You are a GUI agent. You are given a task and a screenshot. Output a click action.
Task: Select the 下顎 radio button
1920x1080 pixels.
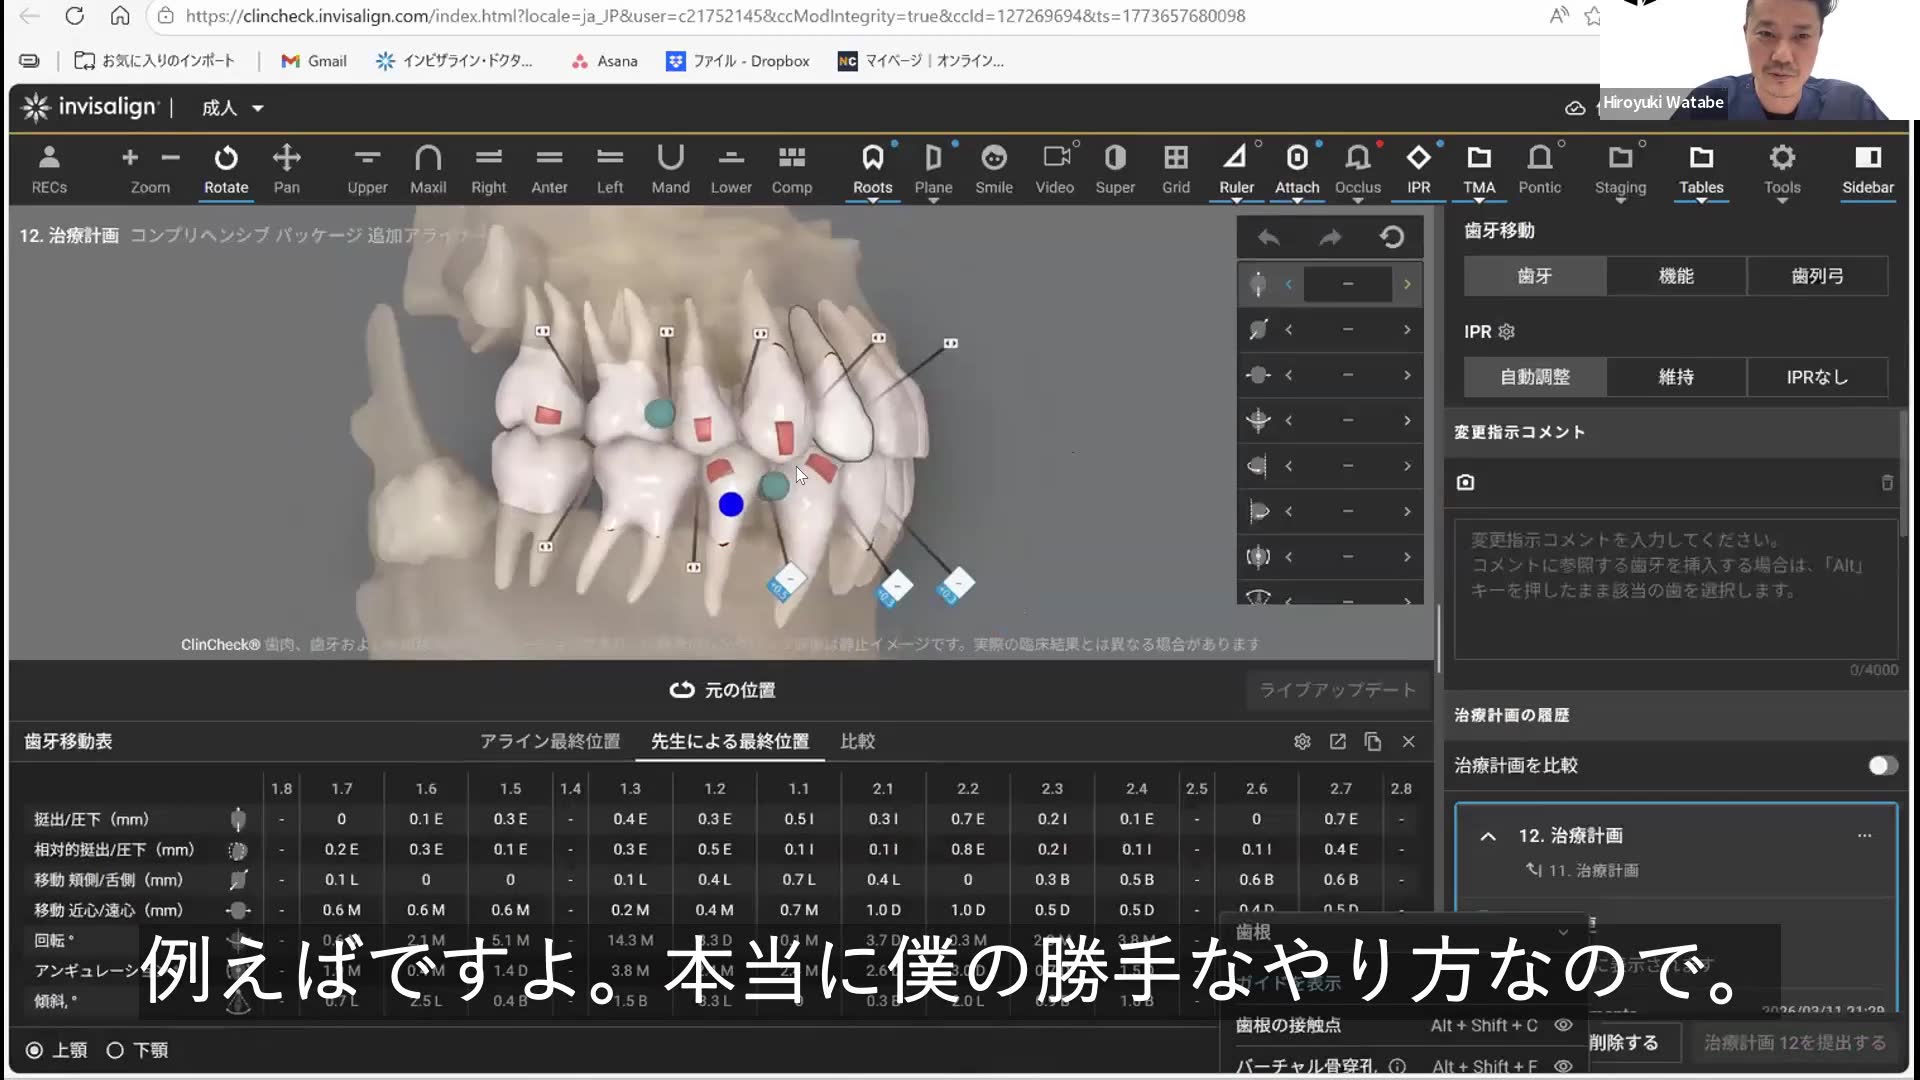pos(113,1049)
